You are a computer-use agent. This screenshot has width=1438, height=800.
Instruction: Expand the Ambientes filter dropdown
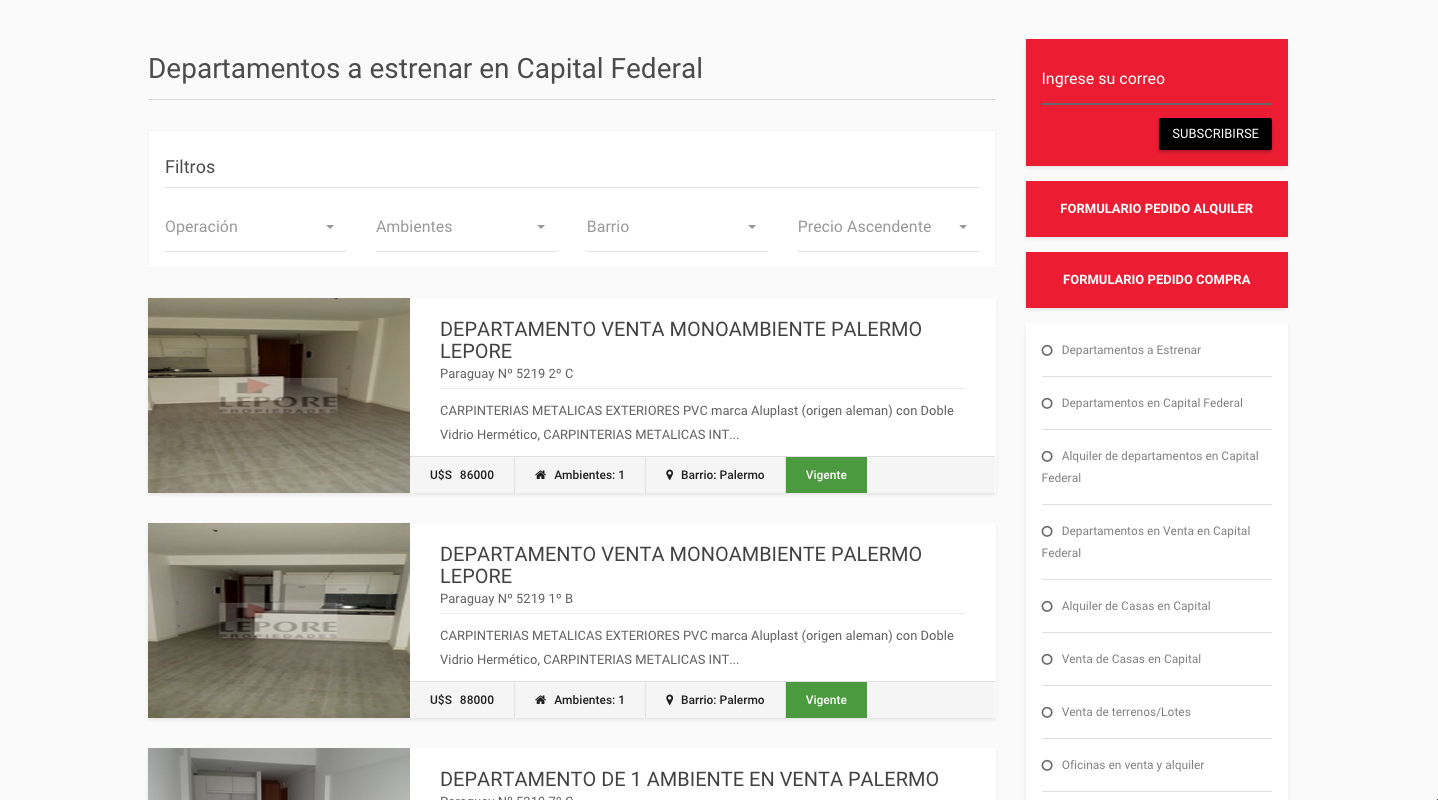(x=466, y=227)
